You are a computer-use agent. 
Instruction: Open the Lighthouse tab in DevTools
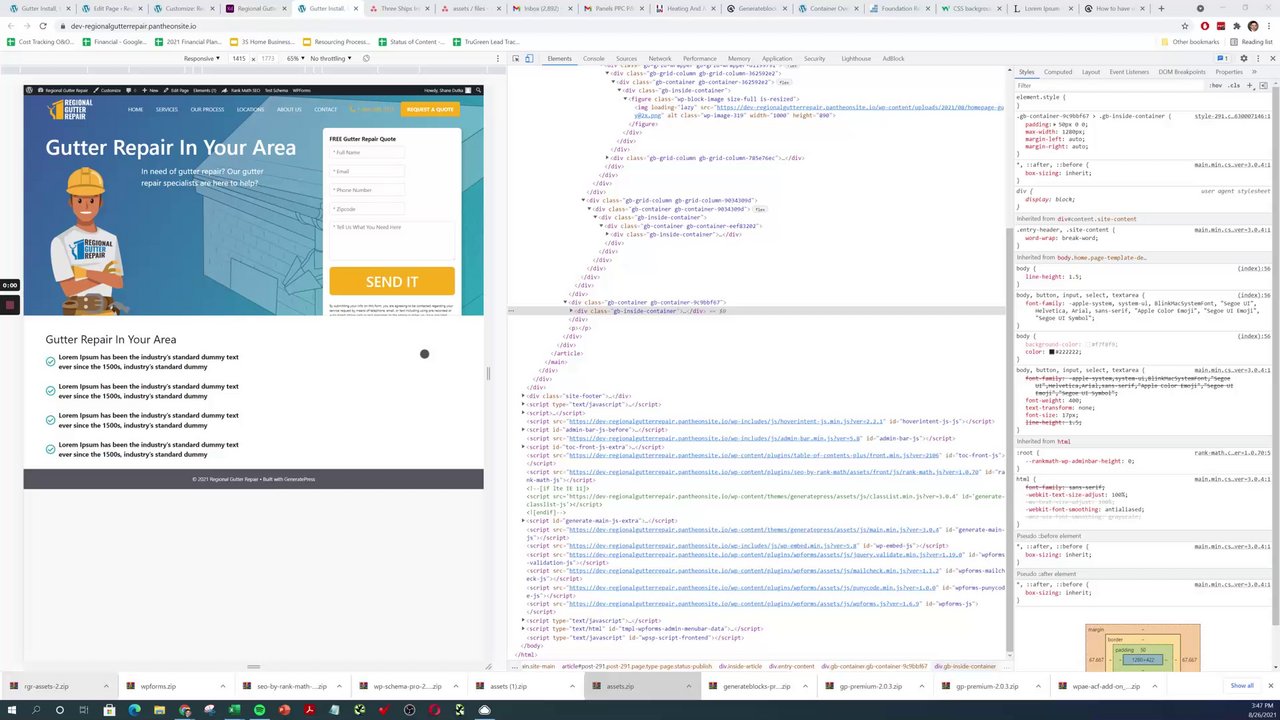(x=856, y=59)
